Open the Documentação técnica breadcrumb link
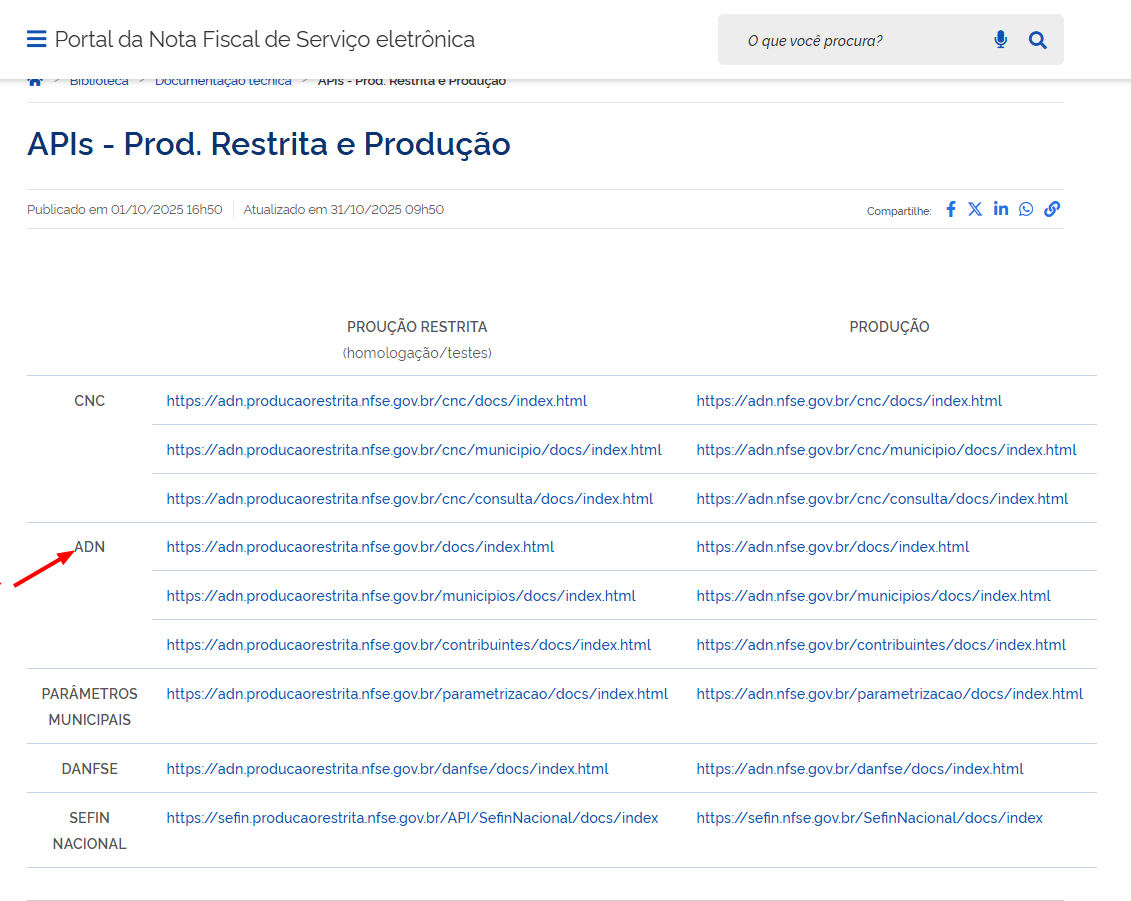This screenshot has height=901, width=1131. [x=223, y=81]
